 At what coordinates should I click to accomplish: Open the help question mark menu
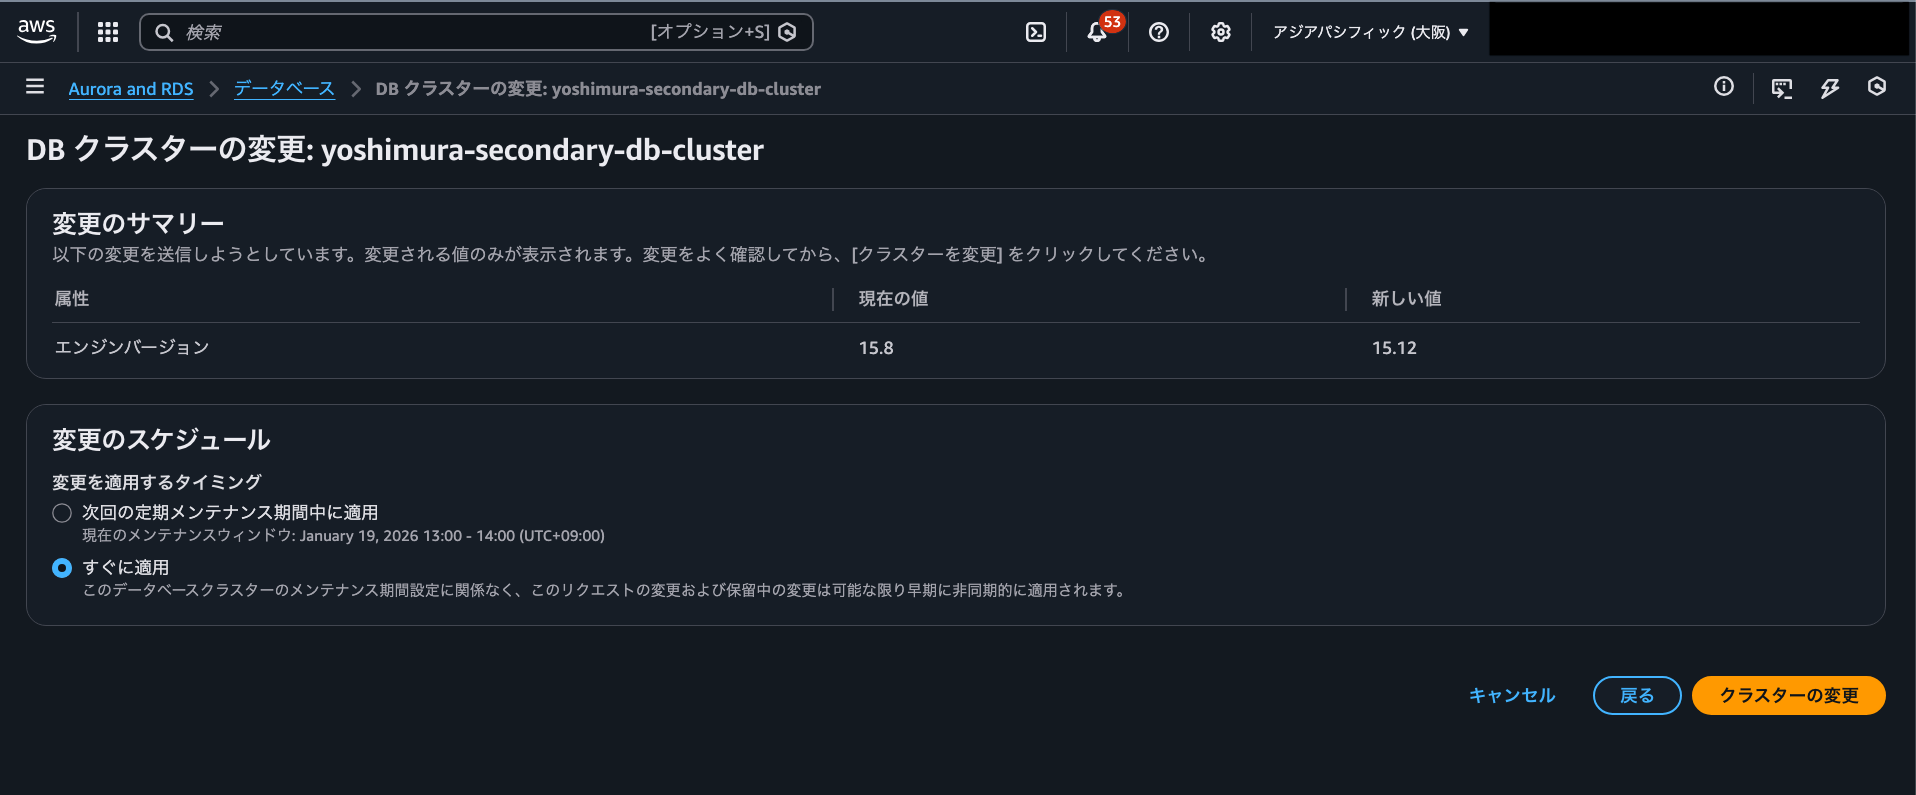click(1159, 32)
